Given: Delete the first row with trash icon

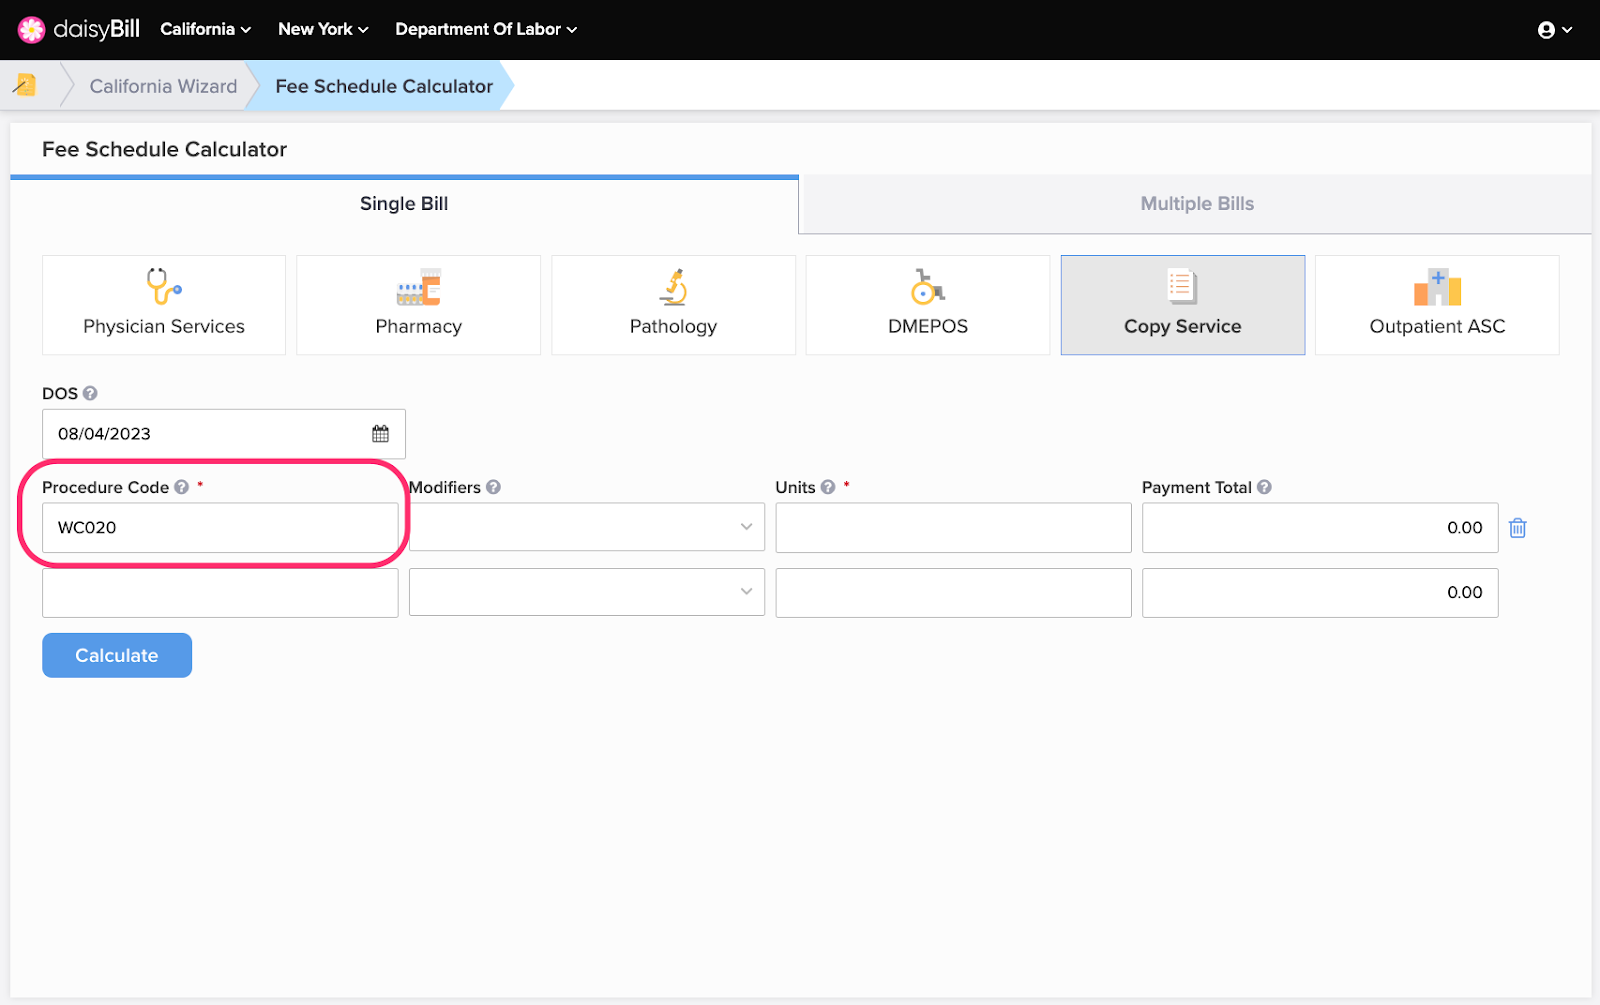Looking at the screenshot, I should (x=1518, y=528).
